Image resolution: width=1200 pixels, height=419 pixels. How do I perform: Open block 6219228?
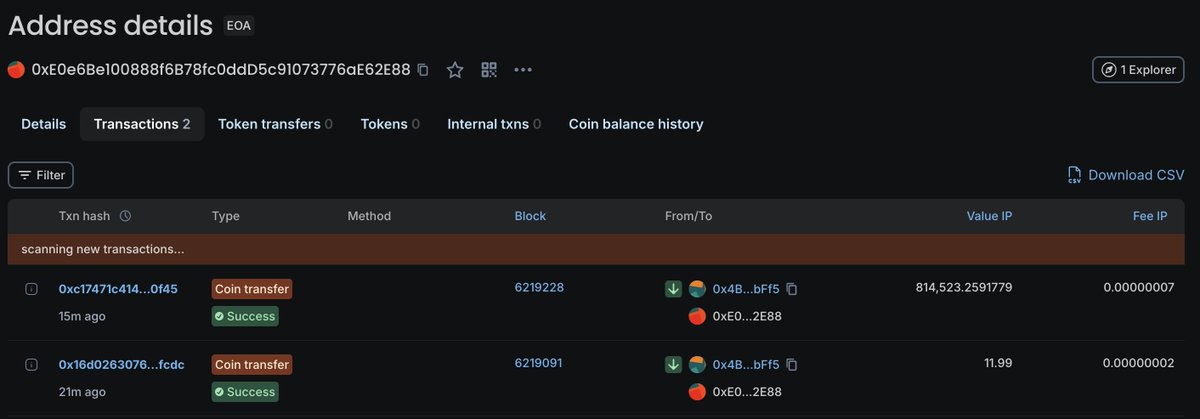pos(539,288)
